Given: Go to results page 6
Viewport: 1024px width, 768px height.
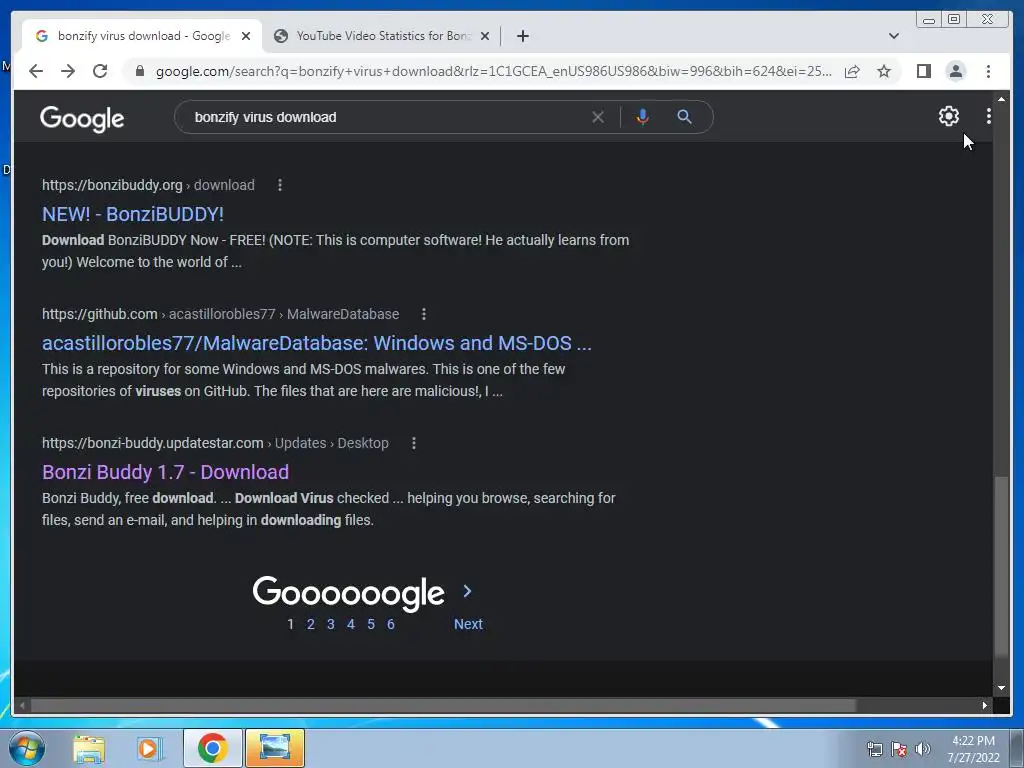Looking at the screenshot, I should pyautogui.click(x=391, y=624).
